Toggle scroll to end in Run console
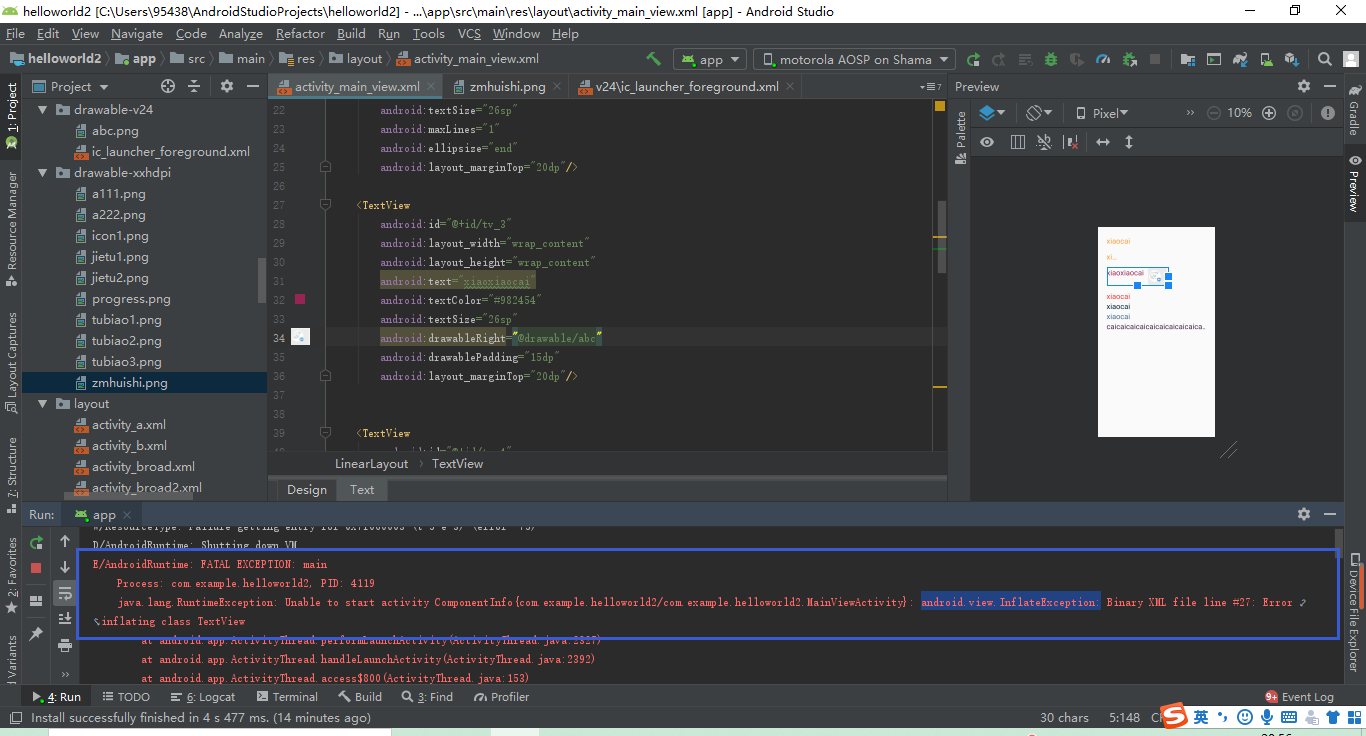This screenshot has width=1366, height=736. 65,619
